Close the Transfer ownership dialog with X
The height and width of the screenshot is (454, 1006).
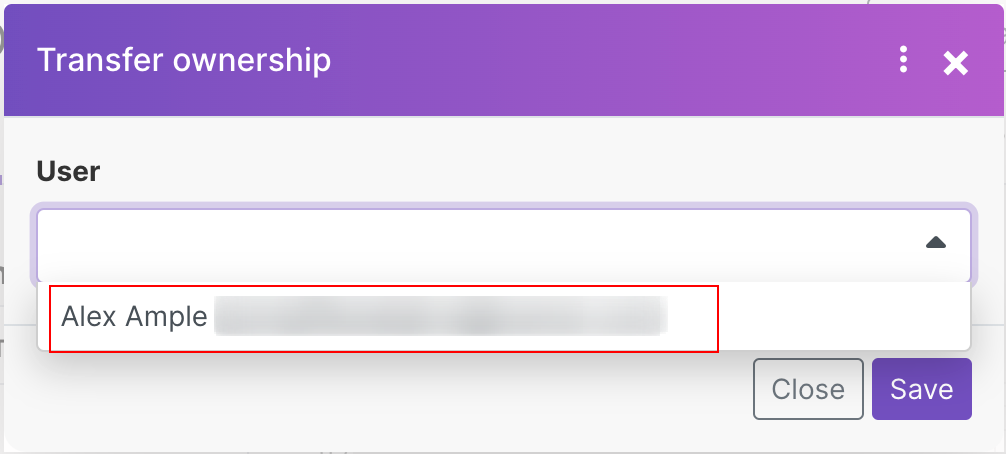click(x=956, y=63)
